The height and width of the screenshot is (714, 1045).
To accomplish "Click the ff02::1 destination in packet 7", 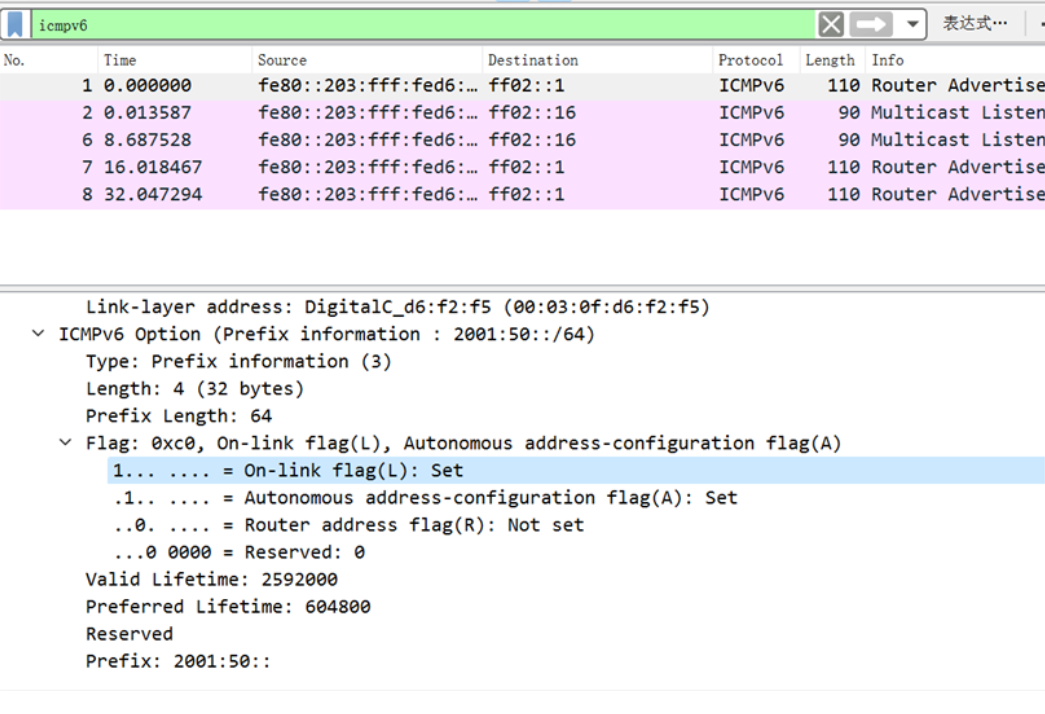I will 526,167.
